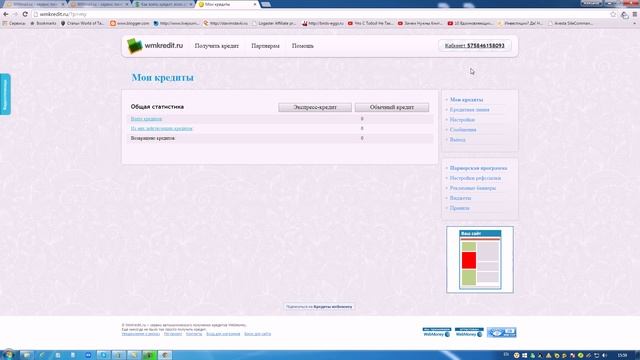Switch to the third browser tab with green icon

click(x=163, y=4)
